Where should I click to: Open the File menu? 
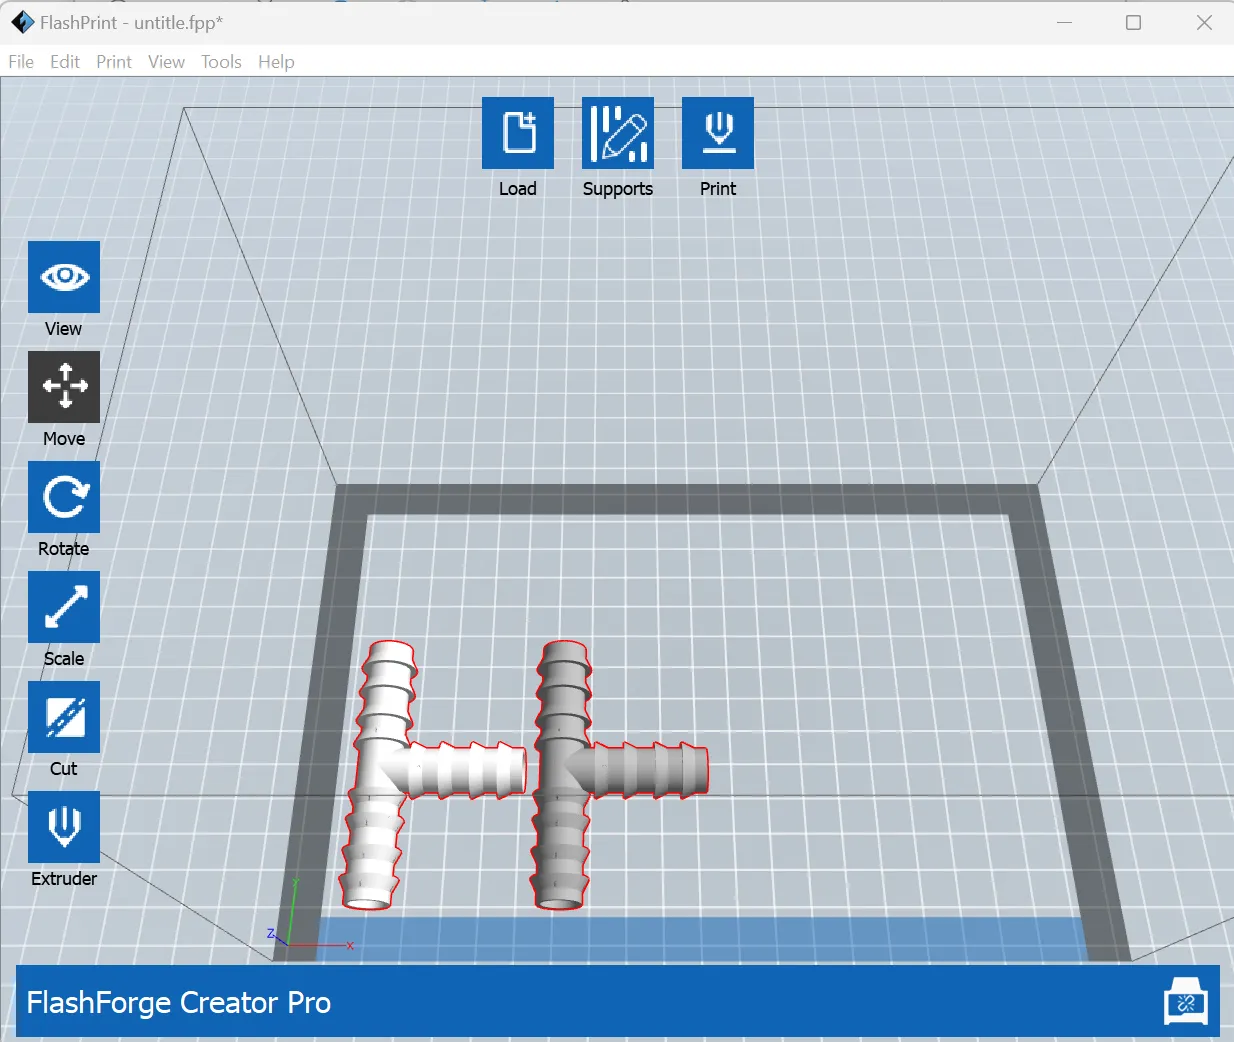(x=21, y=62)
